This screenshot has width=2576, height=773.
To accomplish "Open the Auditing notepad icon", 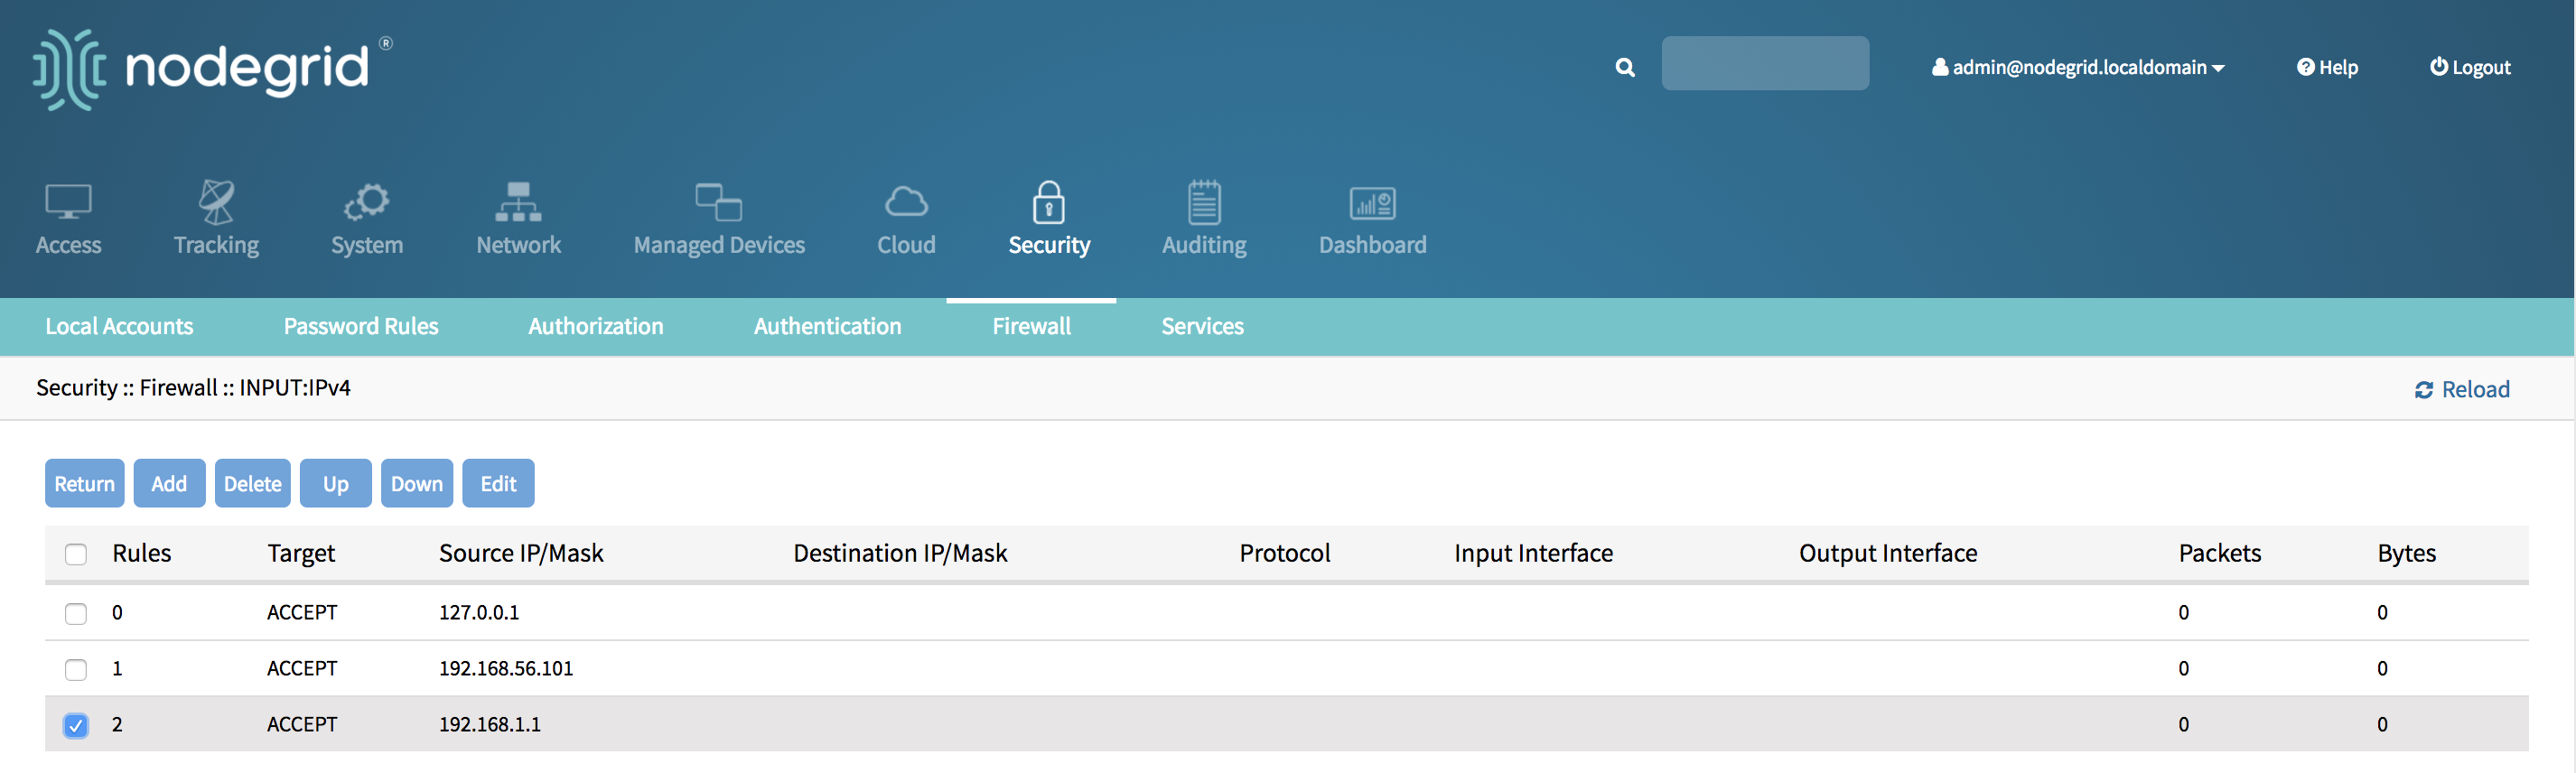I will pyautogui.click(x=1204, y=203).
